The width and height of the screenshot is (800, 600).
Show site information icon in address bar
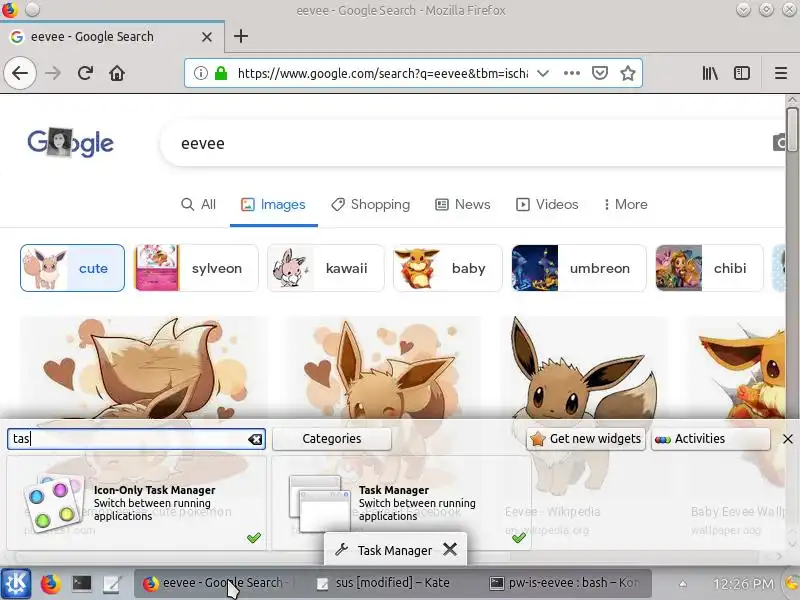[201, 73]
